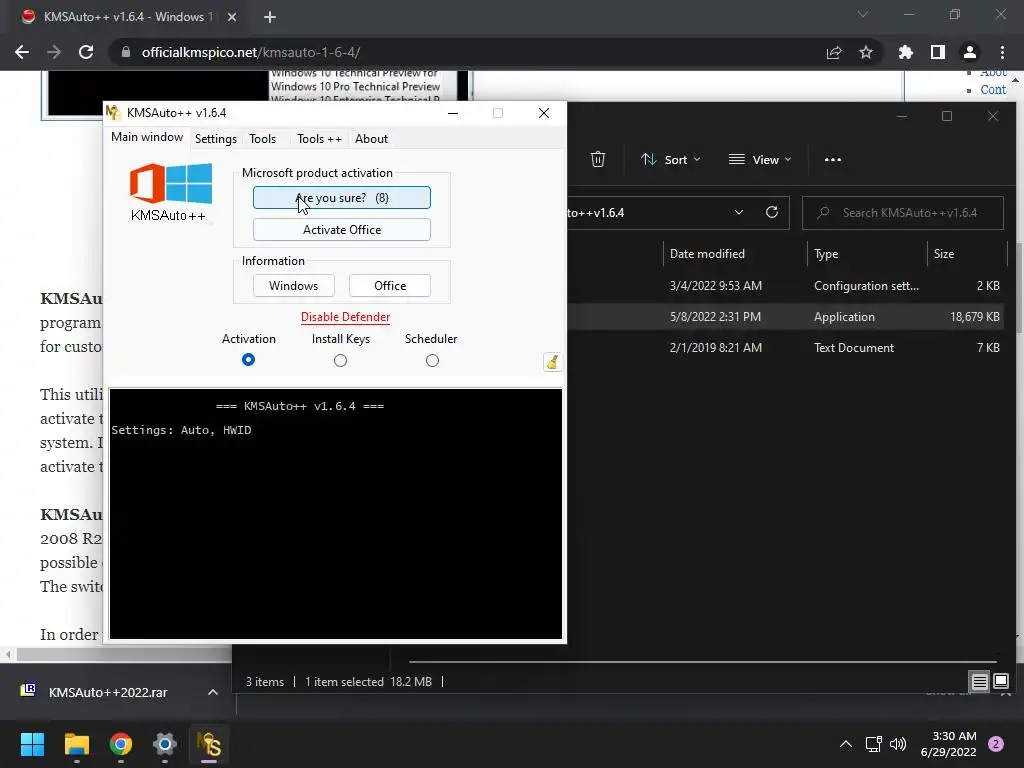Click the Chrome address bar URL
The image size is (1024, 768).
[251, 52]
